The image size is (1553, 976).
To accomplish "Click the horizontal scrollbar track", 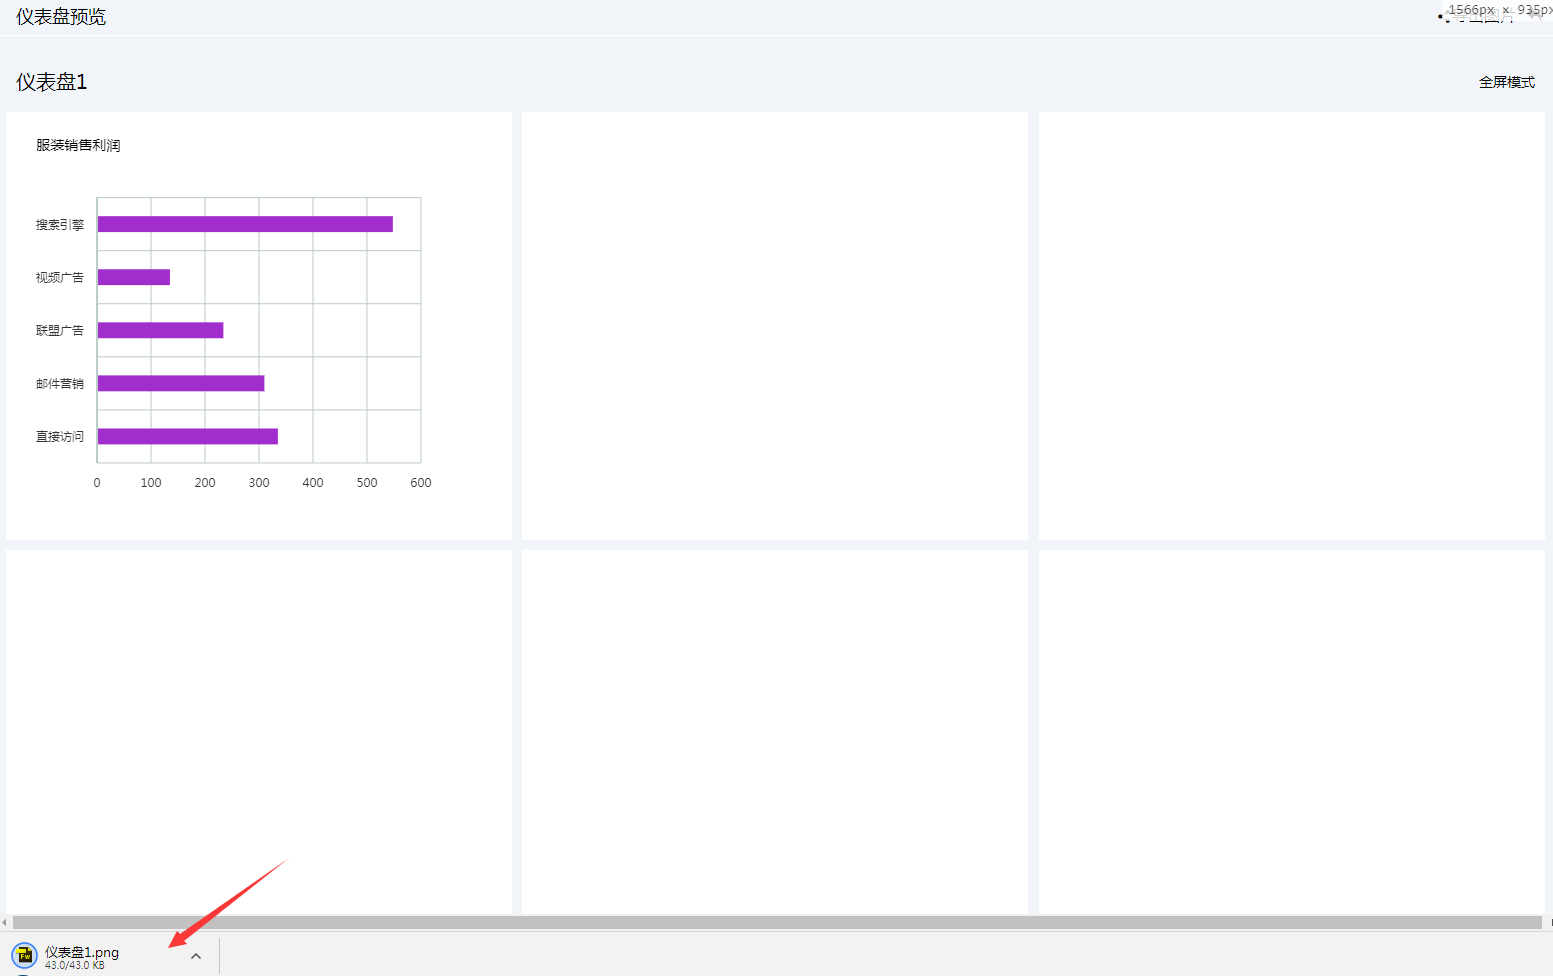I will [x=776, y=922].
